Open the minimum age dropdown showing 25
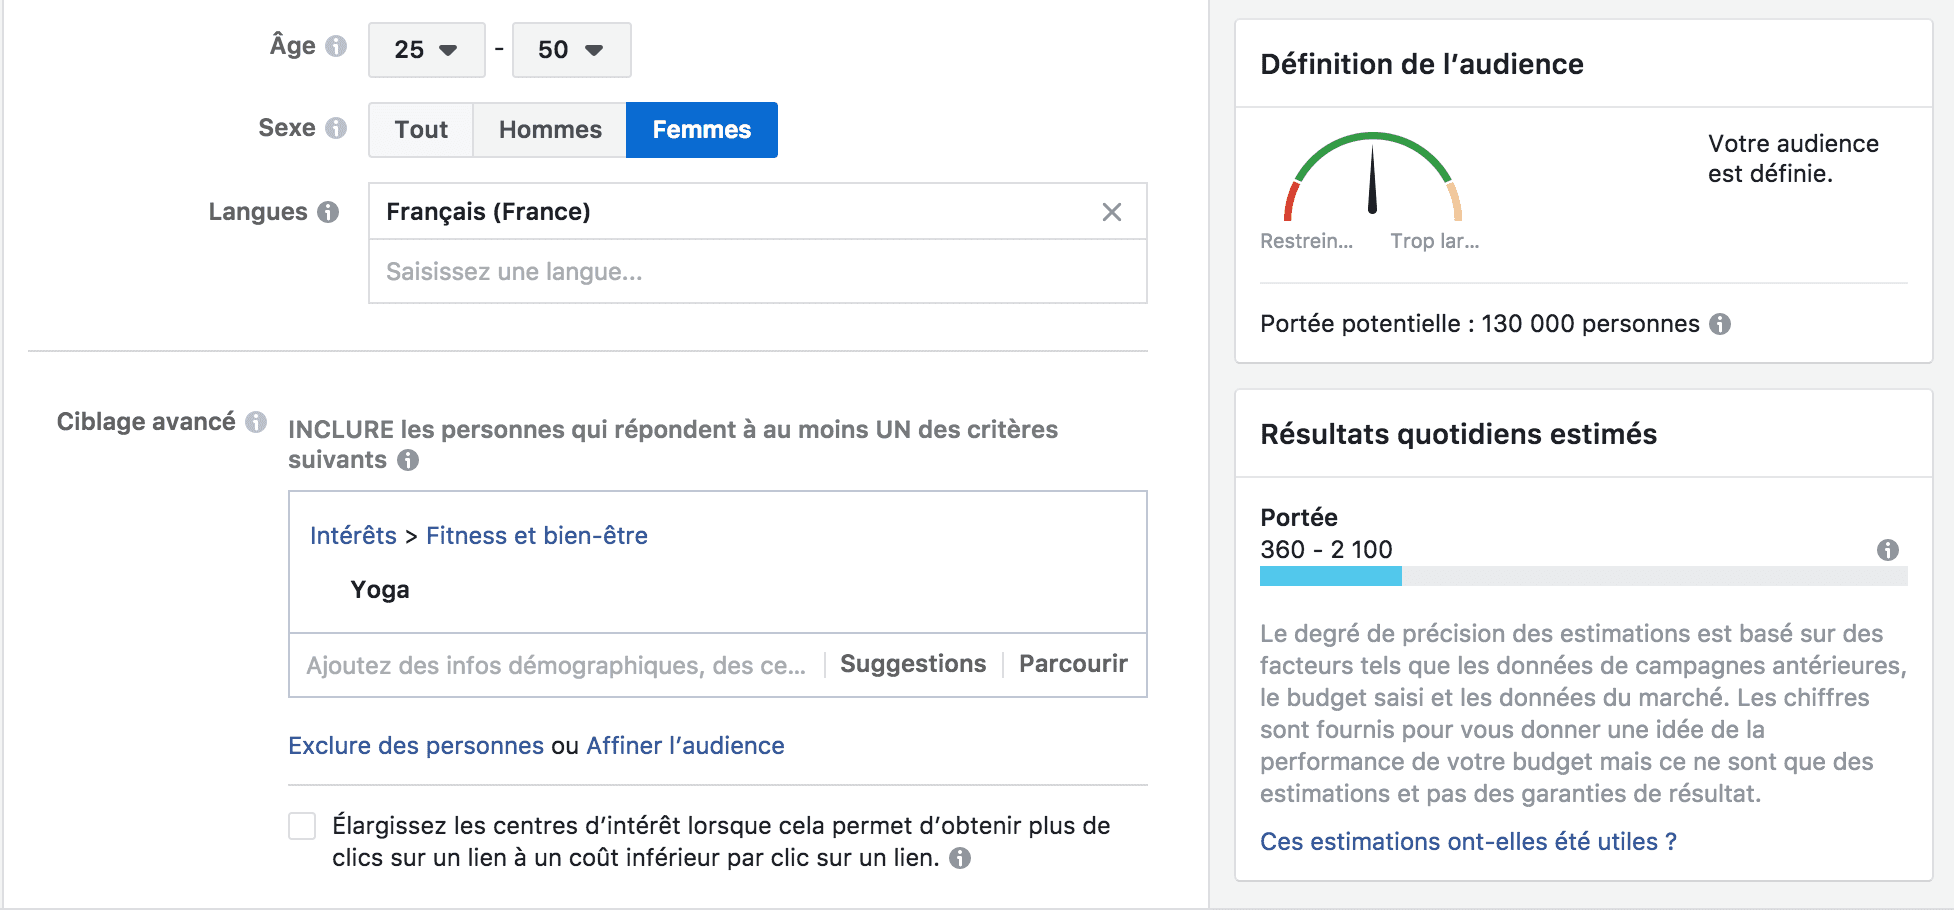Image resolution: width=1954 pixels, height=912 pixels. tap(426, 50)
